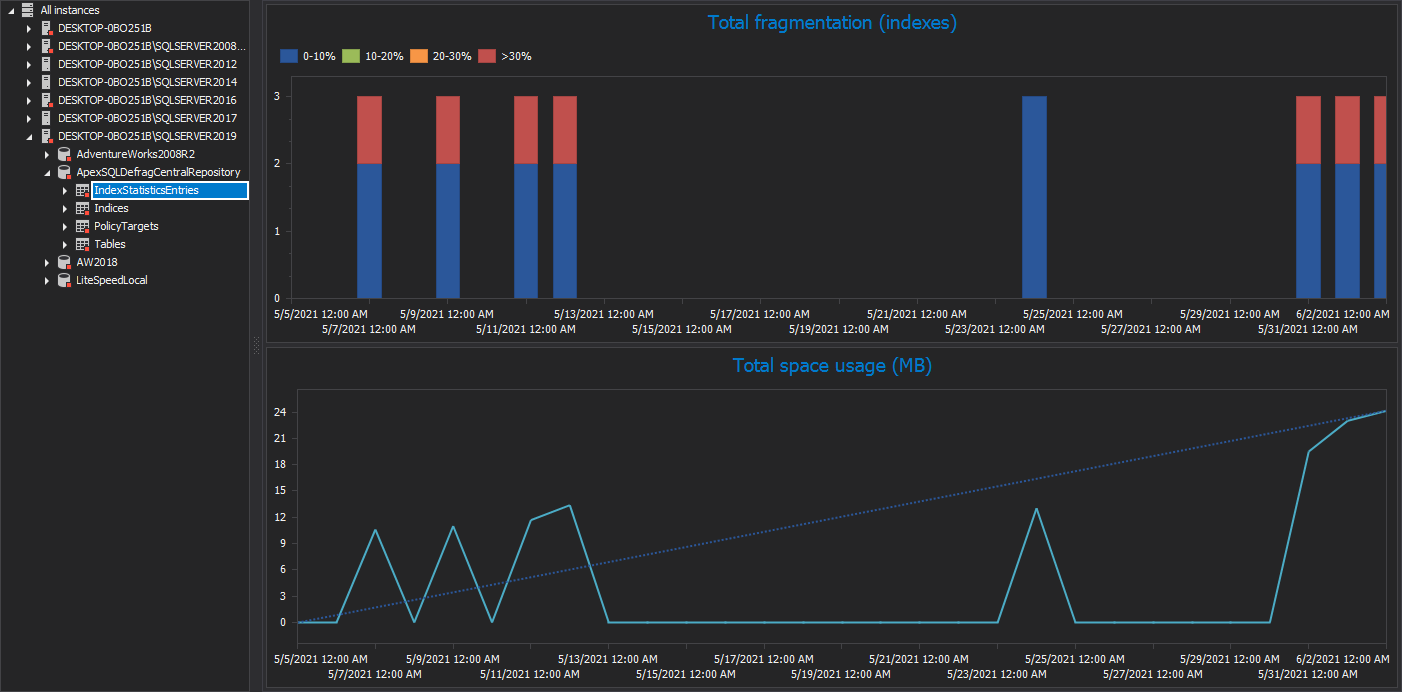Expand the Indices table node
The image size is (1402, 692).
coord(64,208)
